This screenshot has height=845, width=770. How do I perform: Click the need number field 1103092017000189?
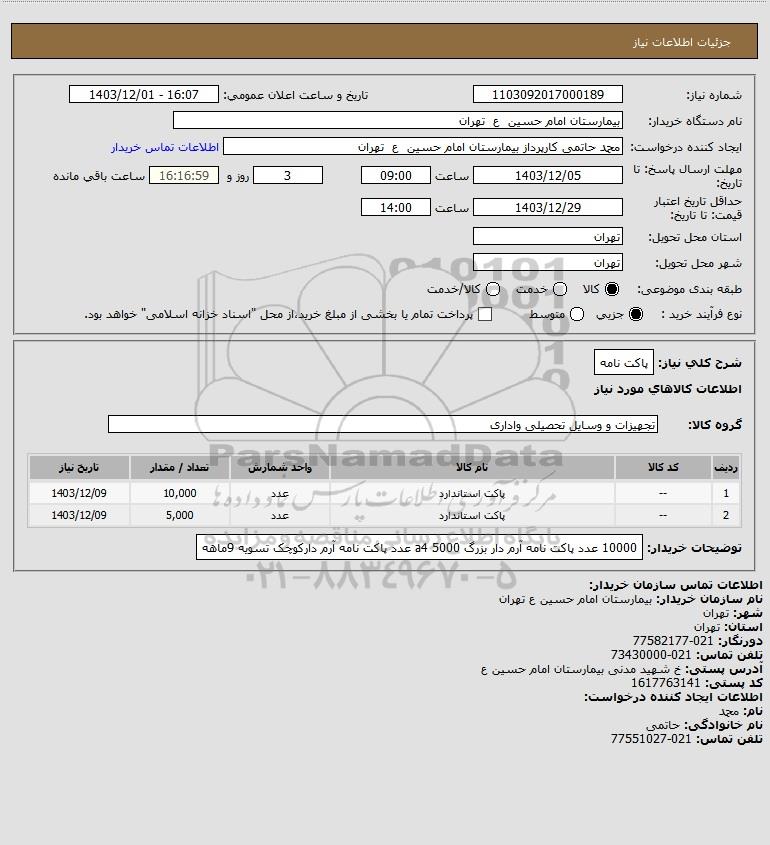547,94
